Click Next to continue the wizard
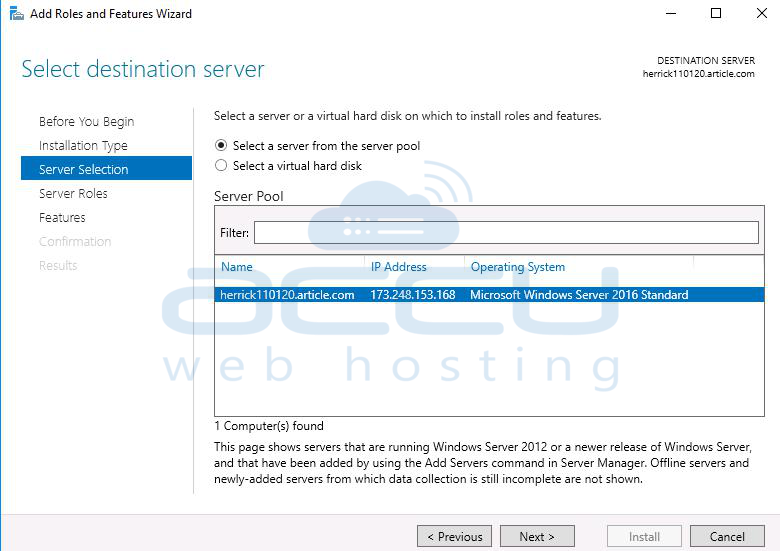Viewport: 780px width, 551px height. point(537,537)
